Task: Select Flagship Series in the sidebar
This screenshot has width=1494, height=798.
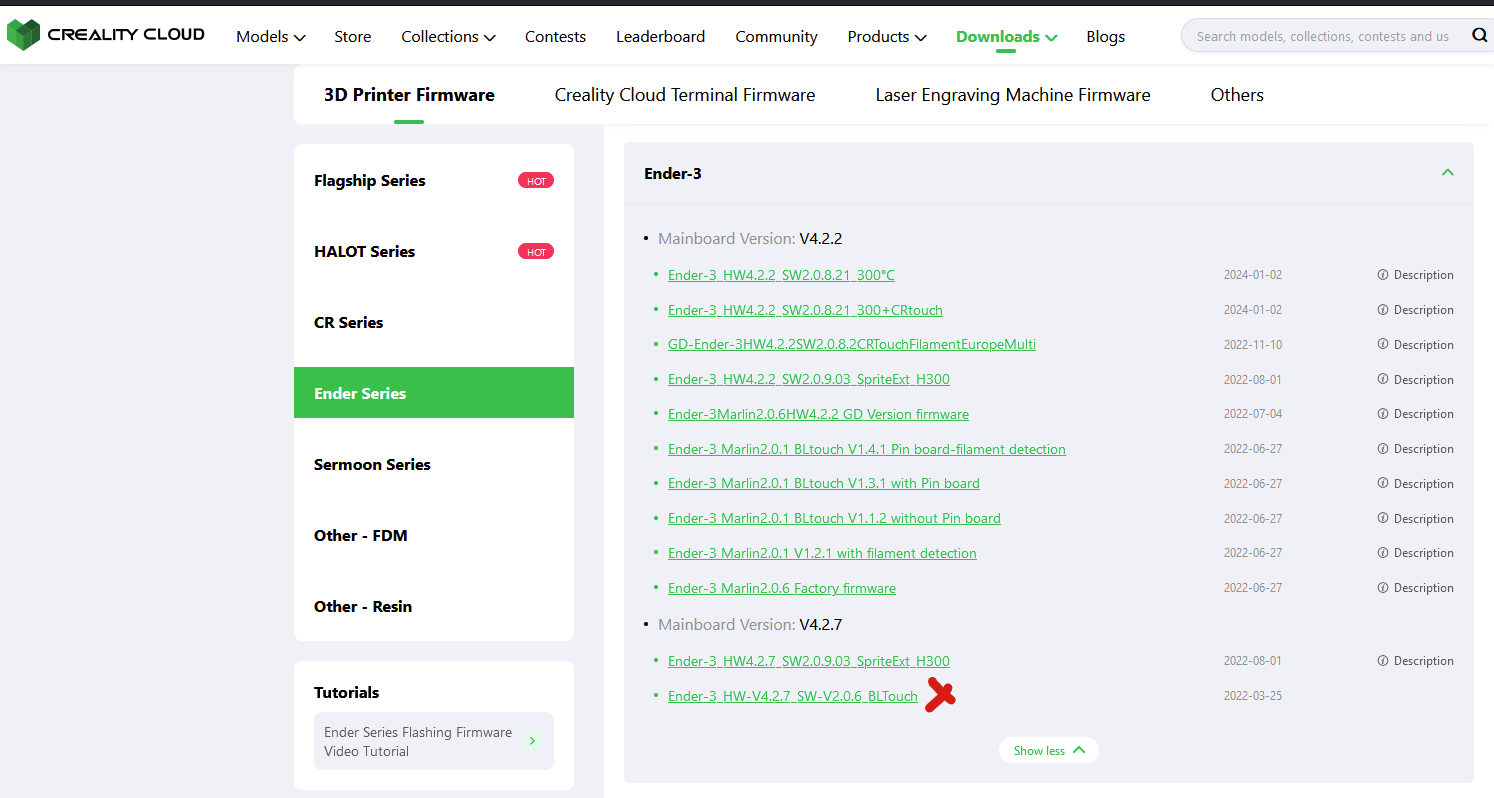Action: [x=434, y=181]
